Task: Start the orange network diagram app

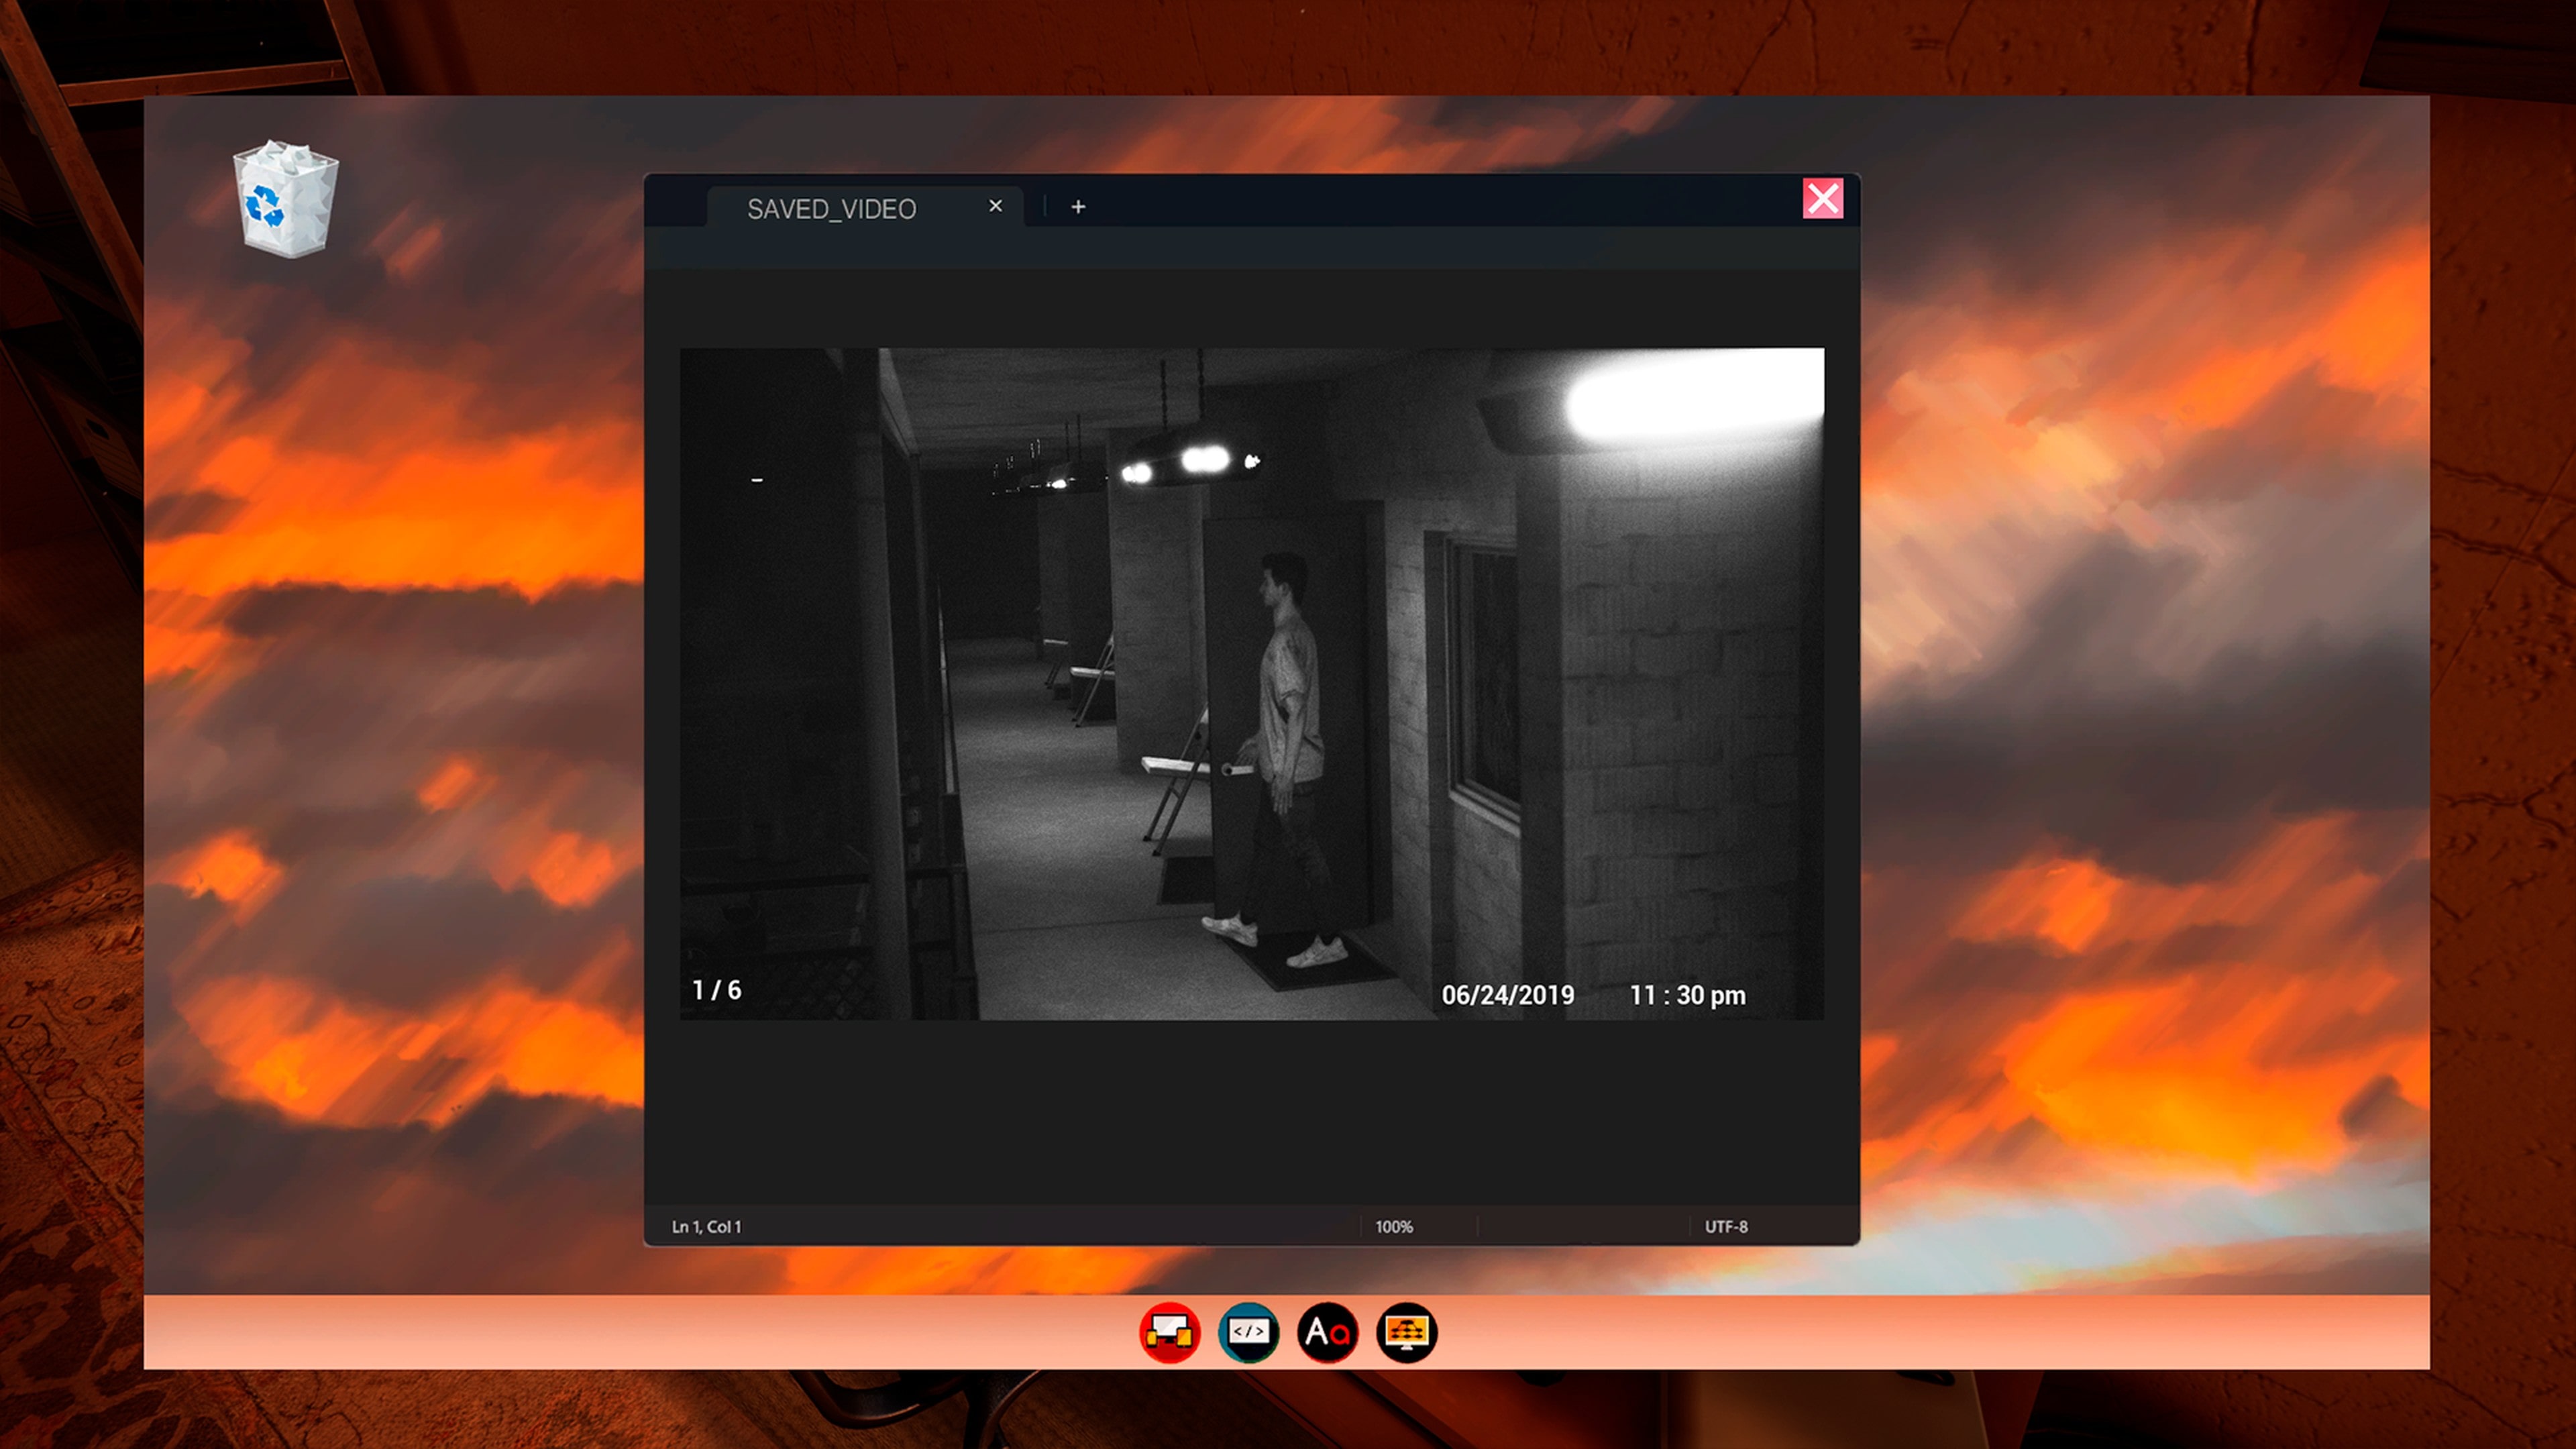Action: pos(1407,1332)
